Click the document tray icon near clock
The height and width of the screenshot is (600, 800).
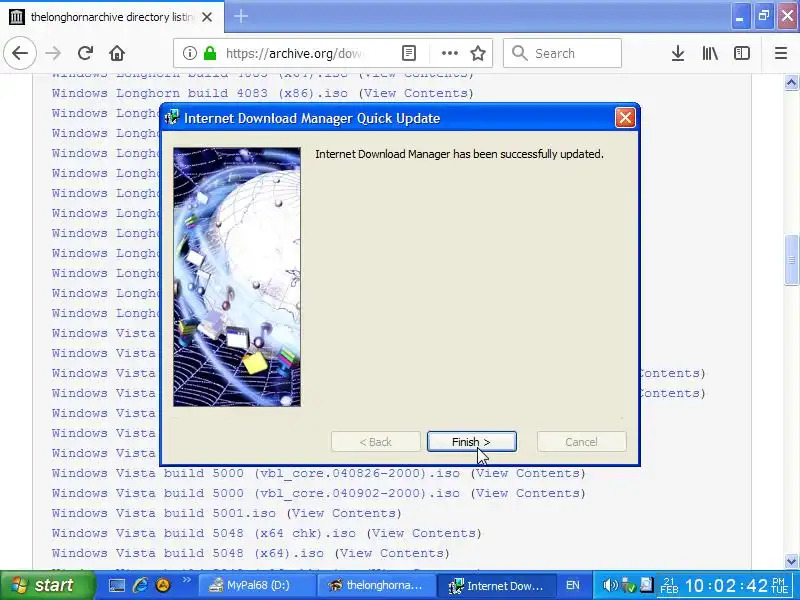point(646,584)
